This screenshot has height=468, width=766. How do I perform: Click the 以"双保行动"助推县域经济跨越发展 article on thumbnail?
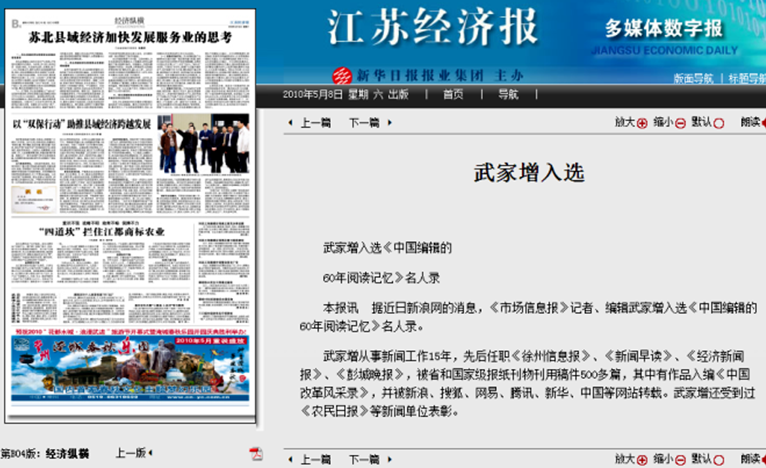click(x=82, y=125)
